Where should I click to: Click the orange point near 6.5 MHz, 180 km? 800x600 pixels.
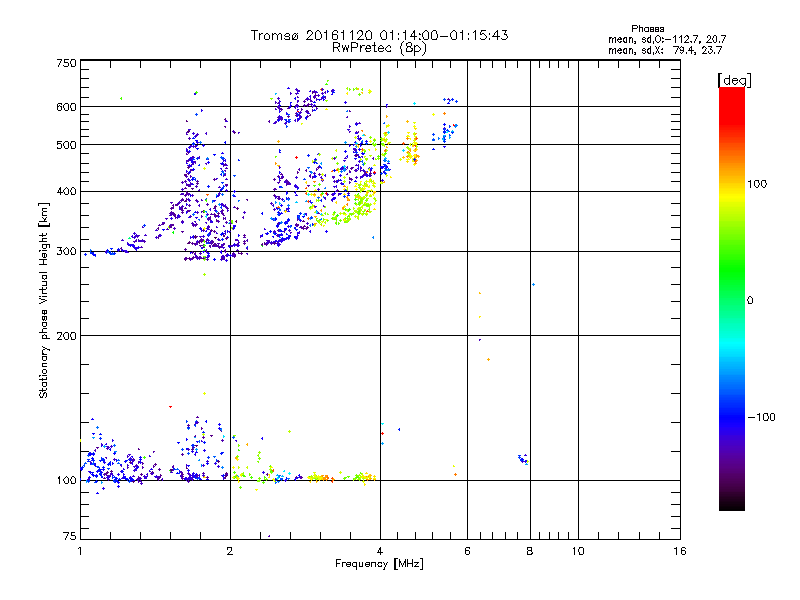[x=488, y=360]
